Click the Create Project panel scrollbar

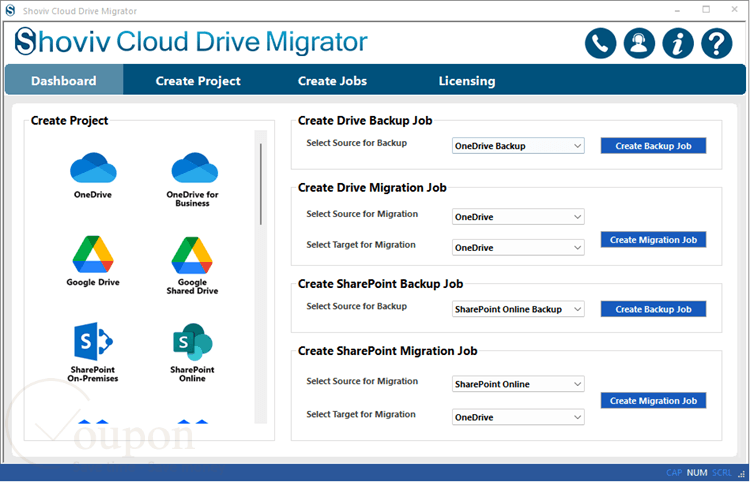tap(261, 184)
